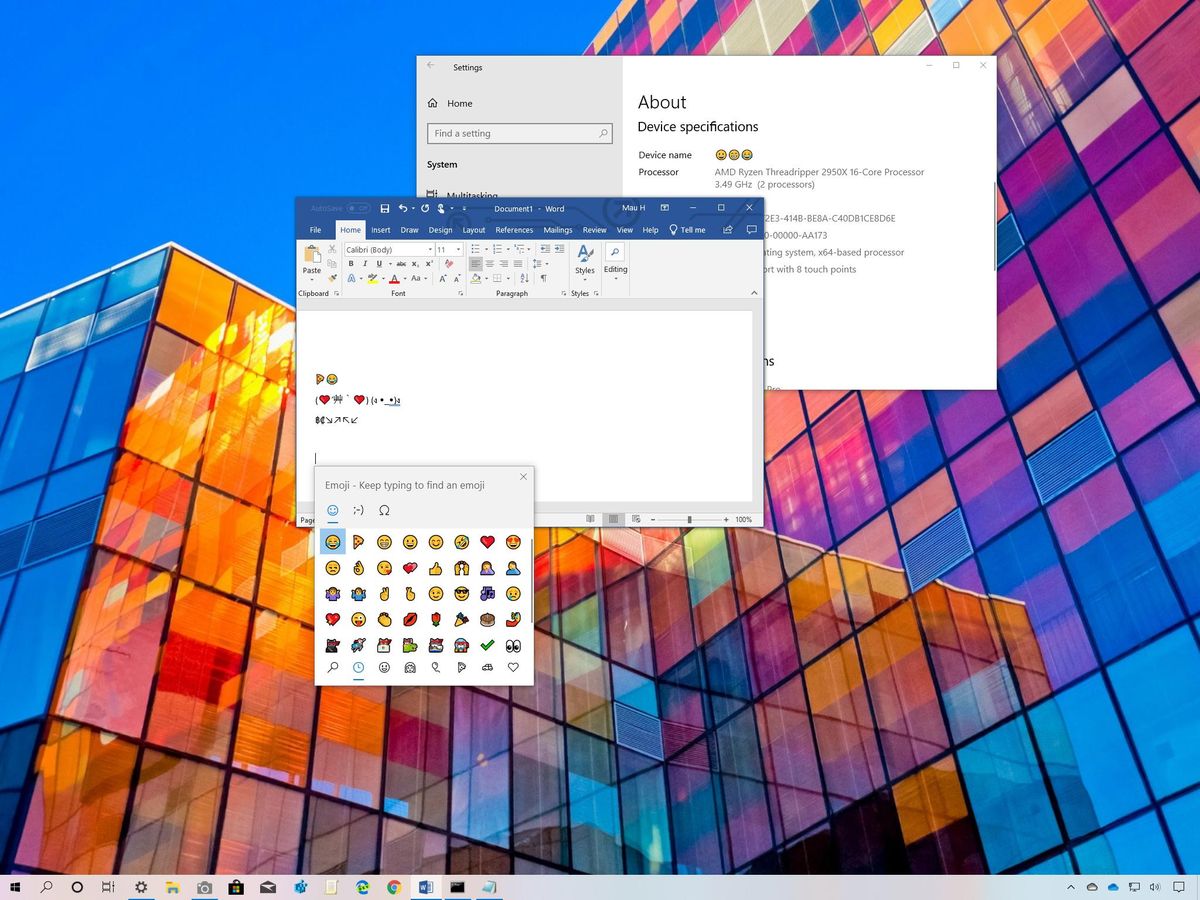
Task: Open the Review tab in Word
Action: pyautogui.click(x=595, y=230)
